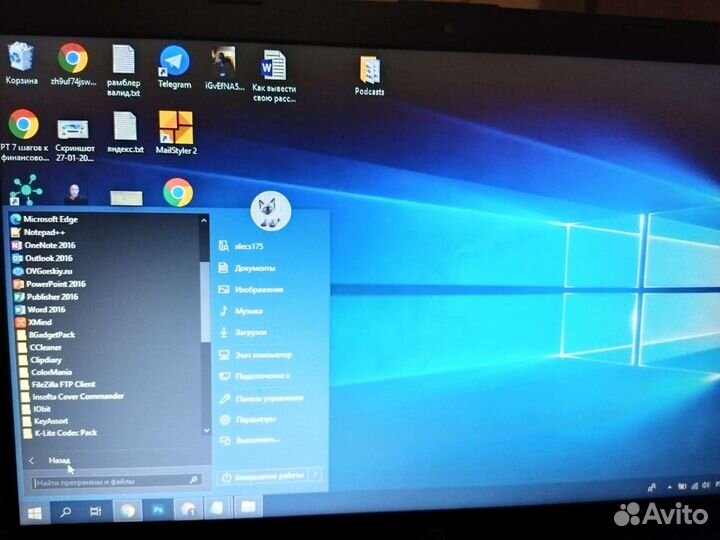Launch Publisher 2016 from the start menu

click(x=46, y=297)
